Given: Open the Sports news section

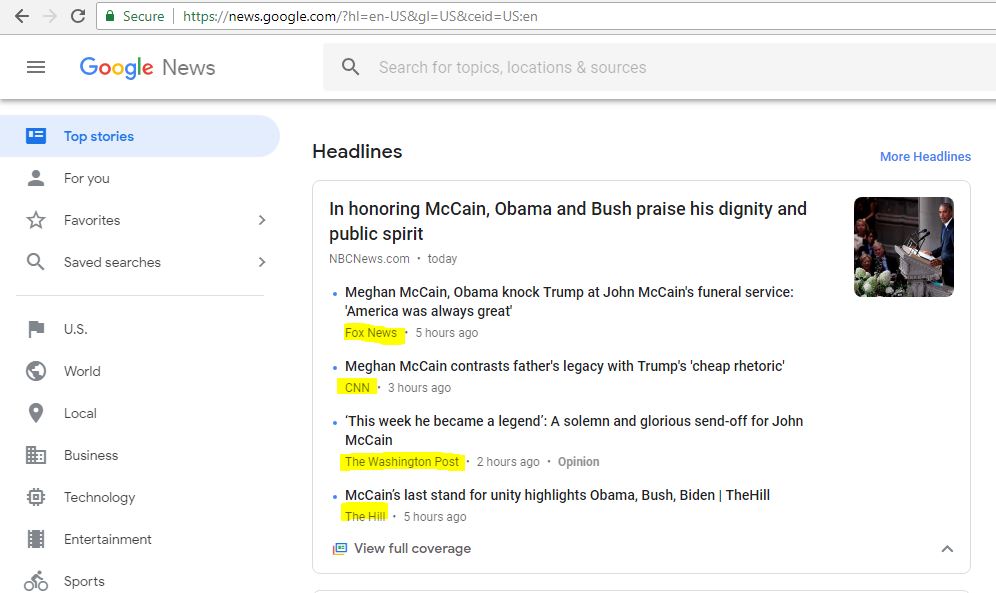Looking at the screenshot, I should (x=84, y=581).
